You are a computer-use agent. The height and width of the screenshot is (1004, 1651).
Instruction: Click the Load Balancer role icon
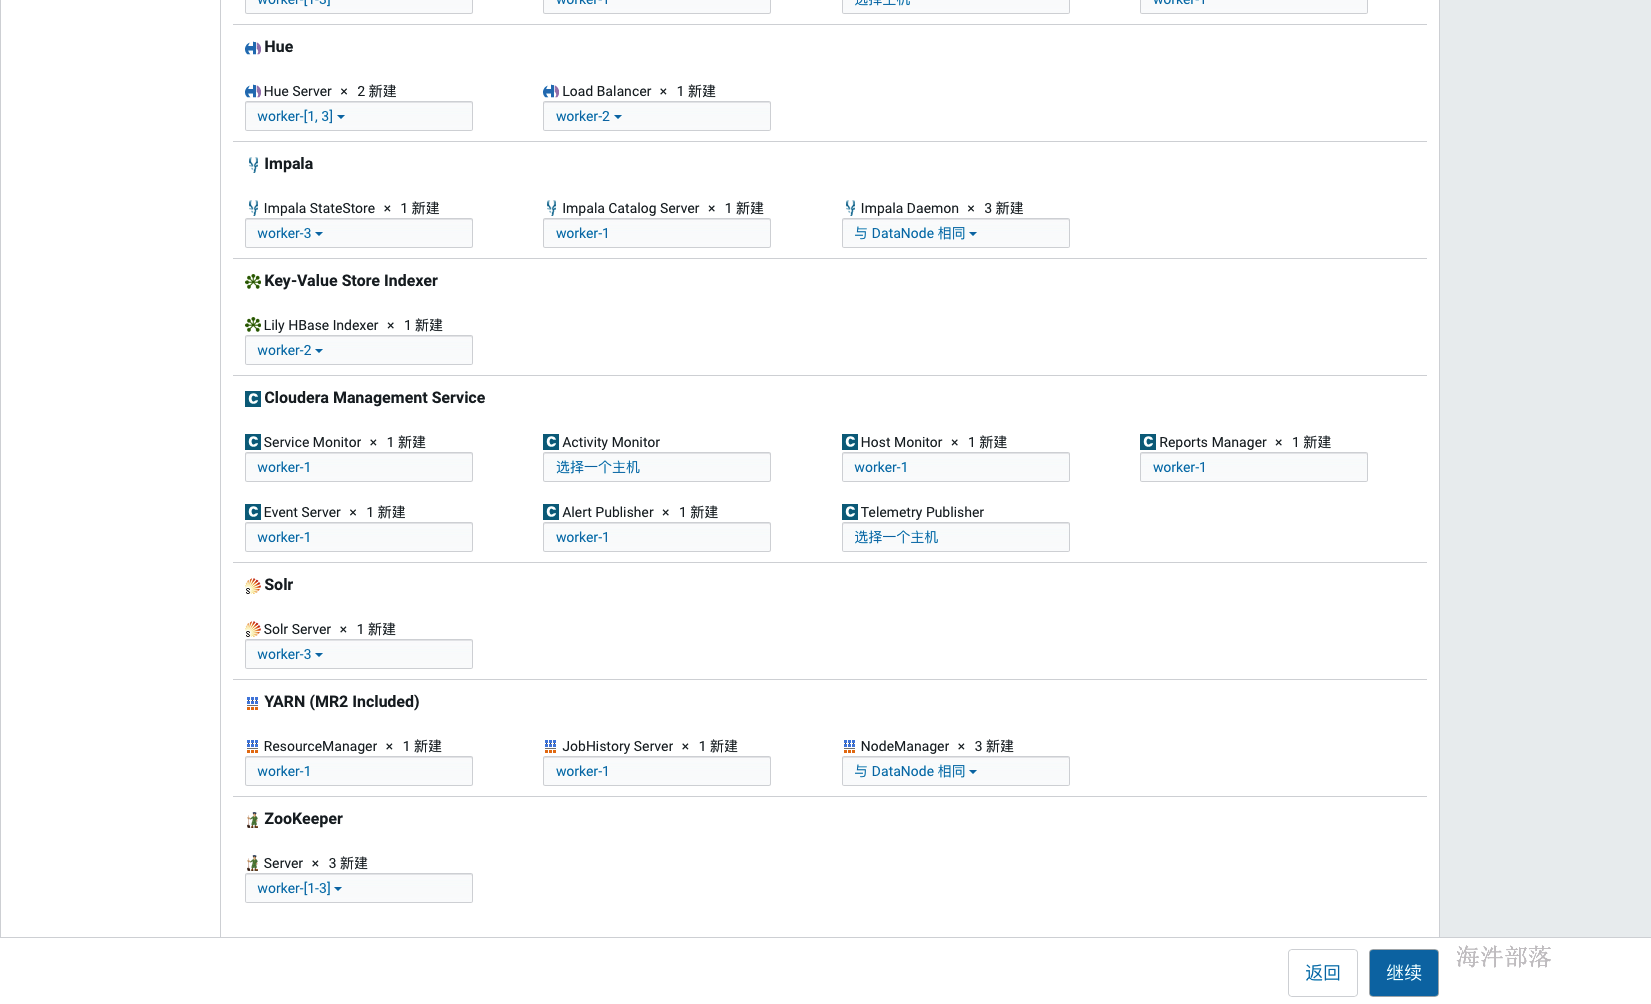coord(551,92)
